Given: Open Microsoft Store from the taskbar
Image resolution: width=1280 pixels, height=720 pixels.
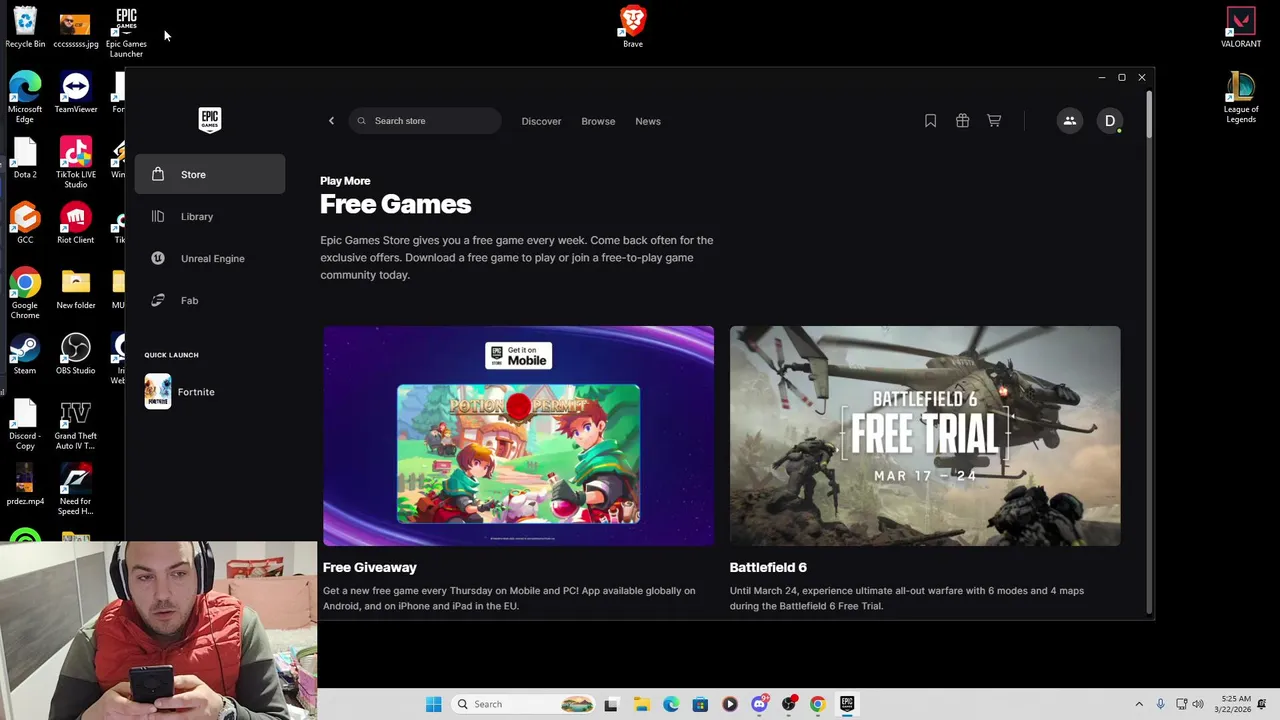Looking at the screenshot, I should (x=700, y=704).
